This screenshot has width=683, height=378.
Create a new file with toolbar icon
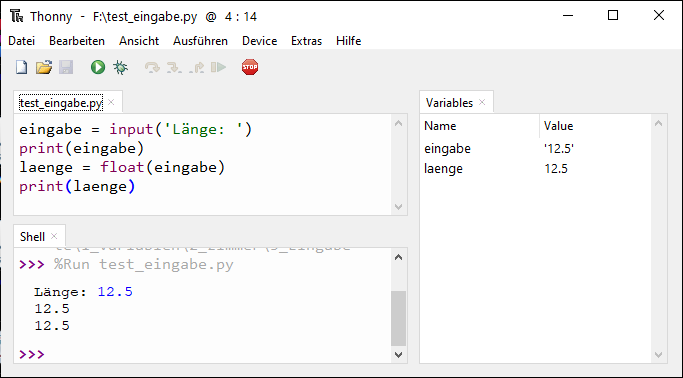[21, 68]
